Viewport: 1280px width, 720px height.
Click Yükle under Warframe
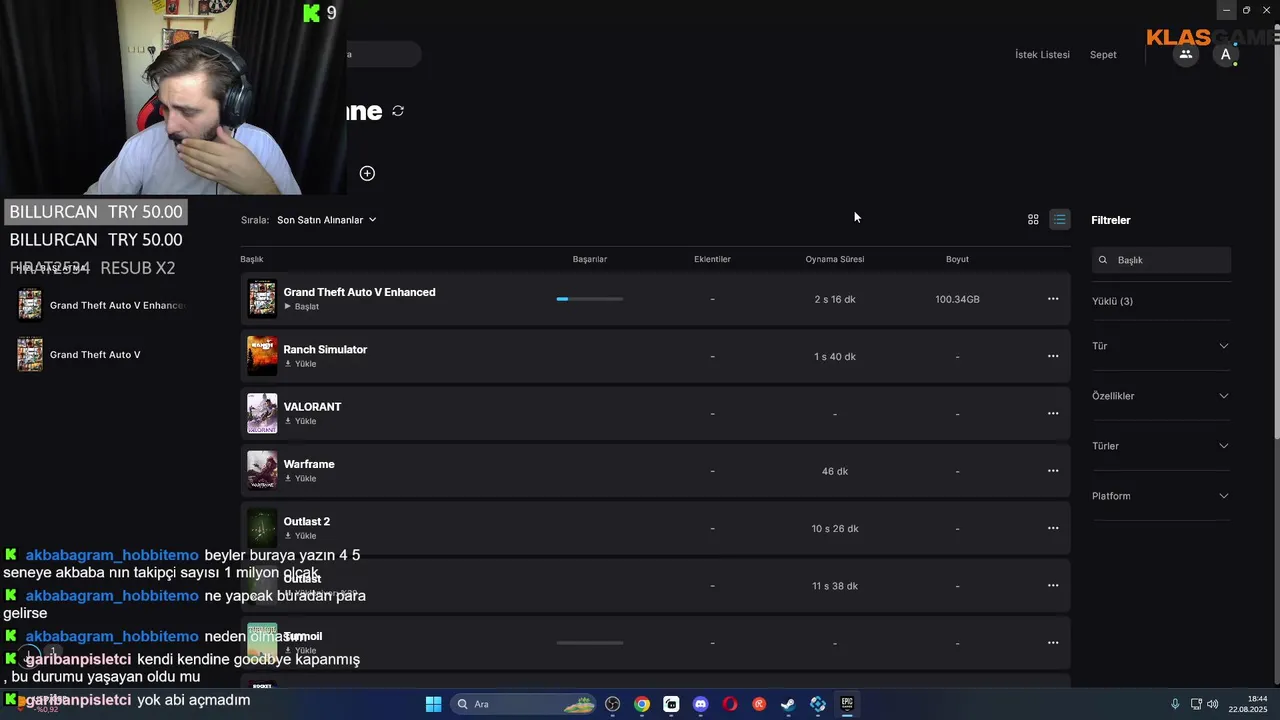coord(300,478)
